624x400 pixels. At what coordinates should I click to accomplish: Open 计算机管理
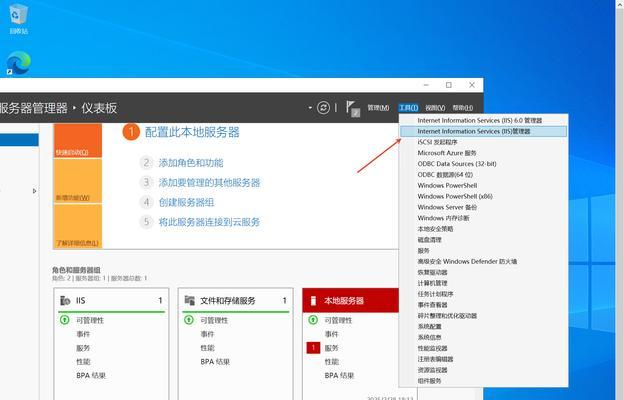click(x=484, y=283)
